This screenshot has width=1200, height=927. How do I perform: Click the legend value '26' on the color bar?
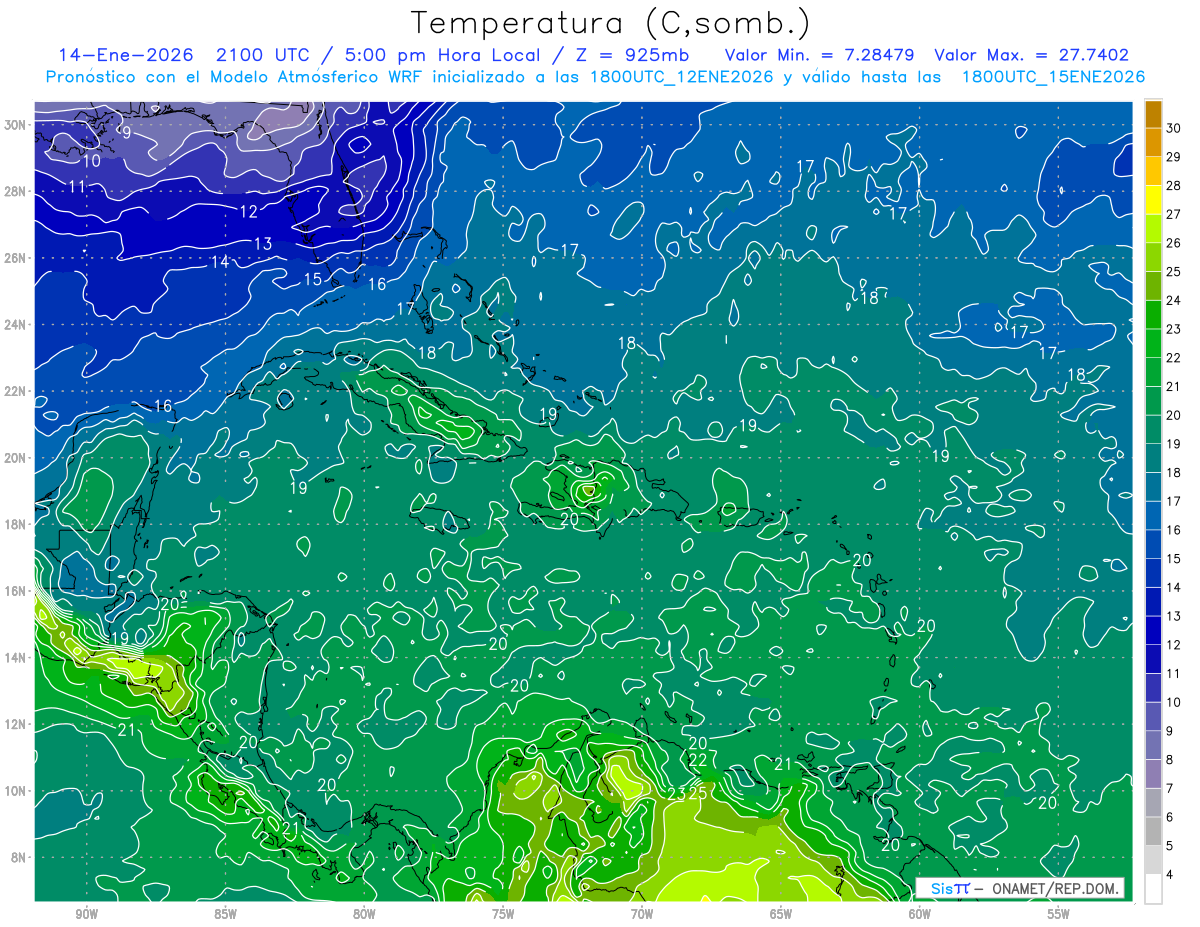1174,242
